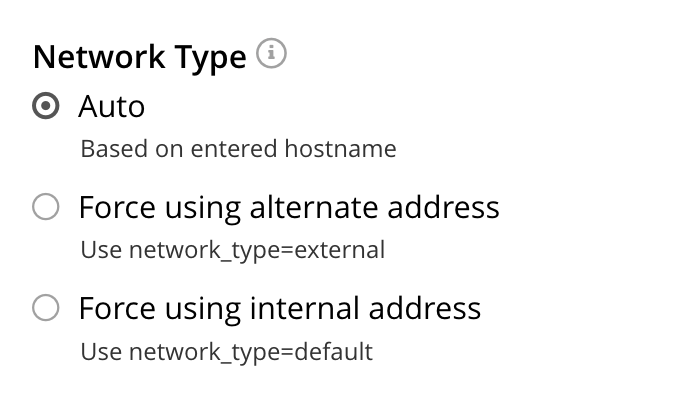Click the "Based on entered hostname" description
674x404 pixels.
(238, 149)
